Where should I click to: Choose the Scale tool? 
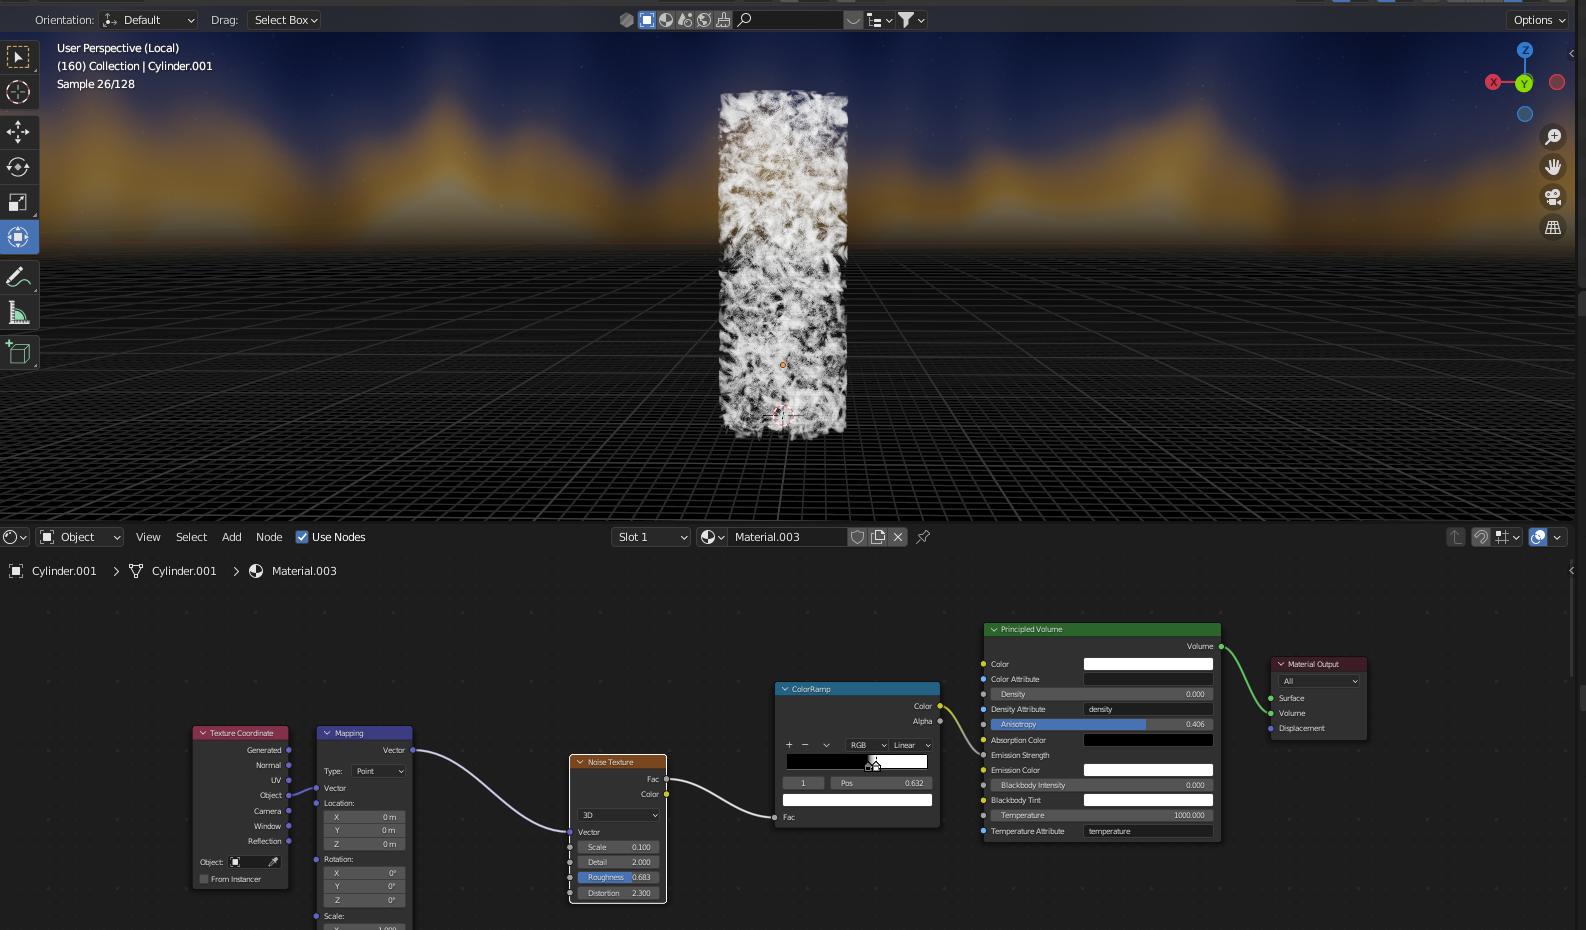(x=18, y=202)
